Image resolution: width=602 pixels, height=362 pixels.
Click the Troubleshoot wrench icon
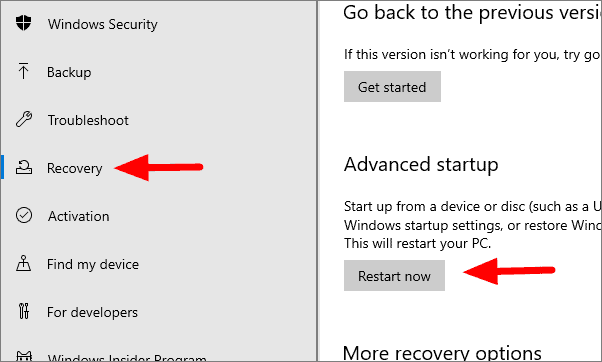pos(24,119)
